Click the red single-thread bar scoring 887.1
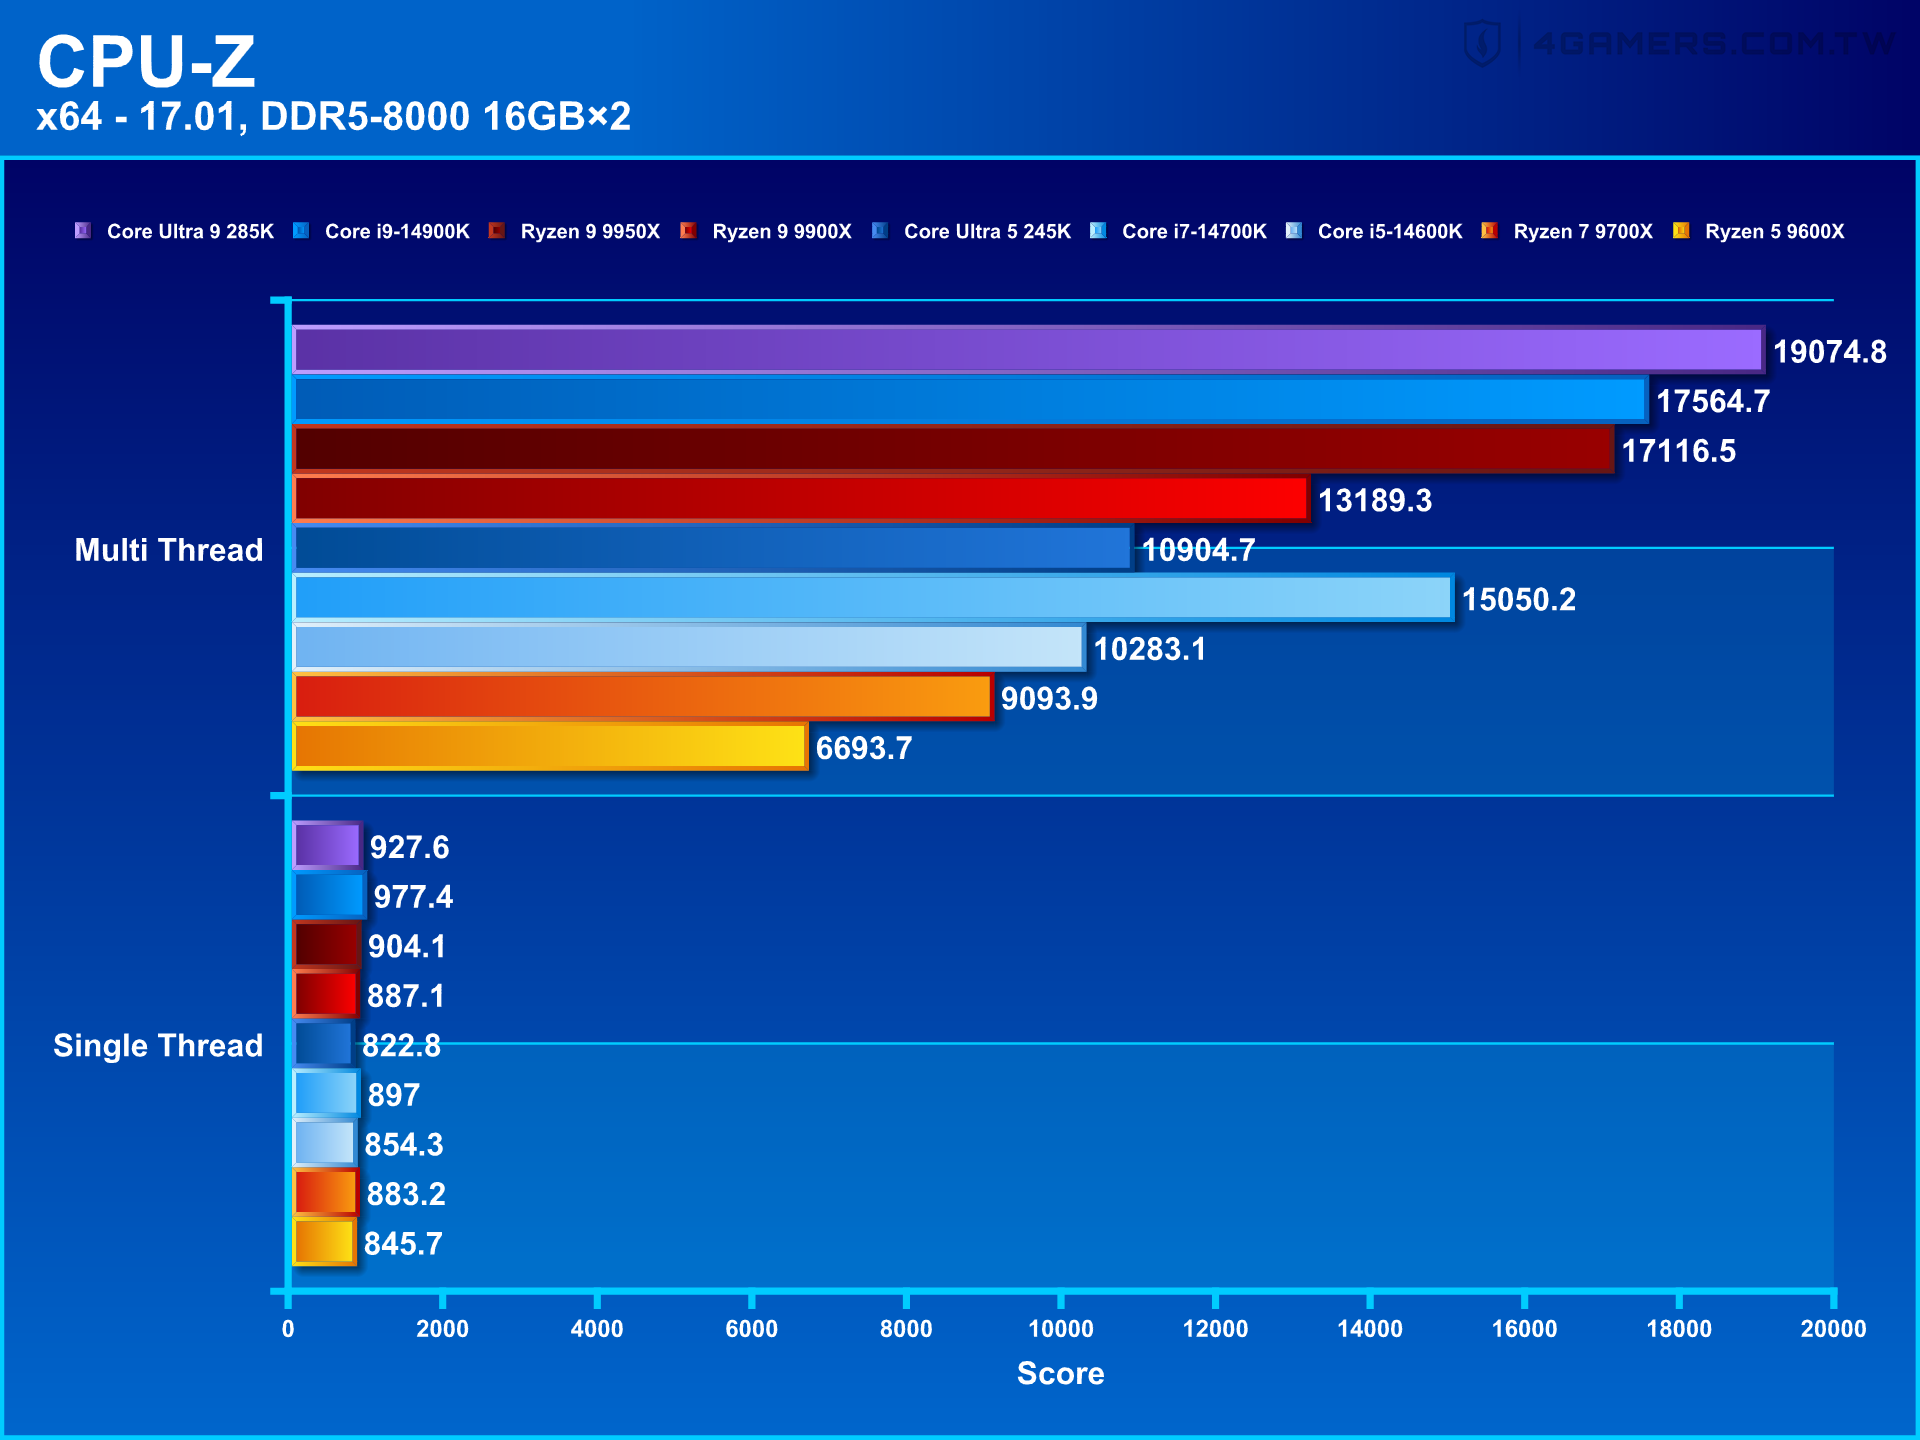This screenshot has height=1440, width=1920. pos(325,994)
